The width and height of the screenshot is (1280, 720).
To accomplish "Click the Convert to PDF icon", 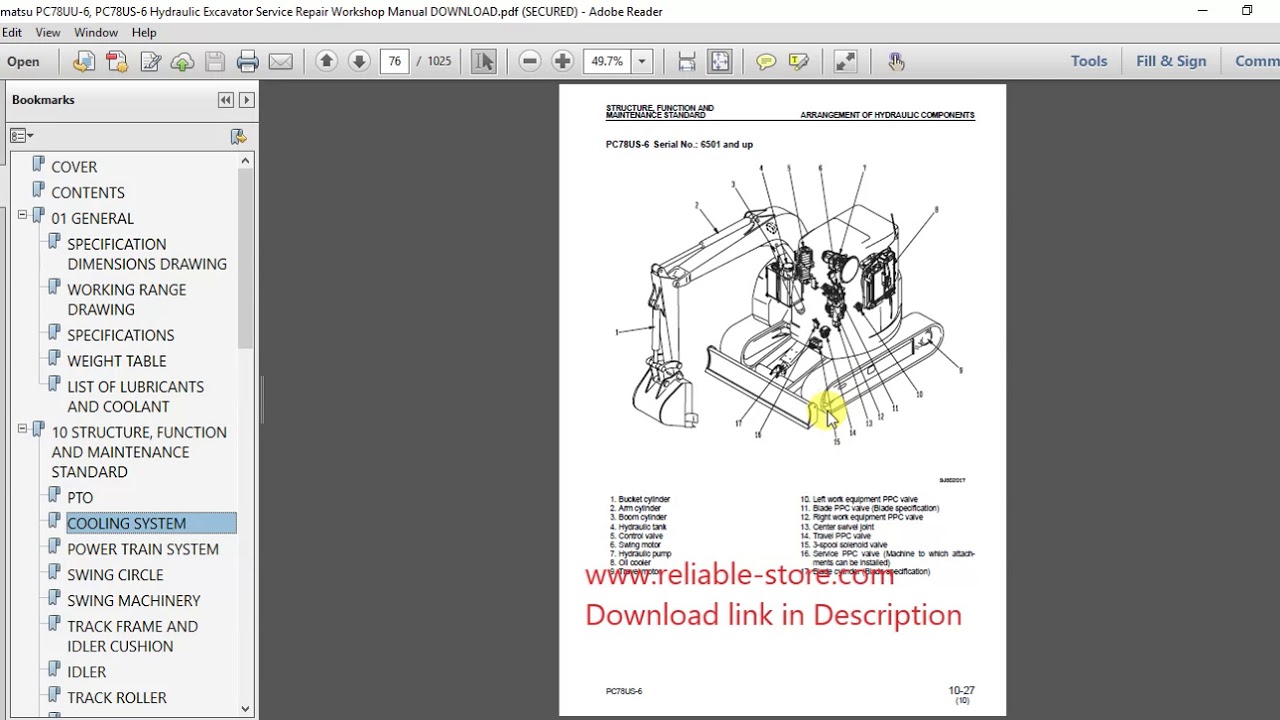I will (x=117, y=61).
